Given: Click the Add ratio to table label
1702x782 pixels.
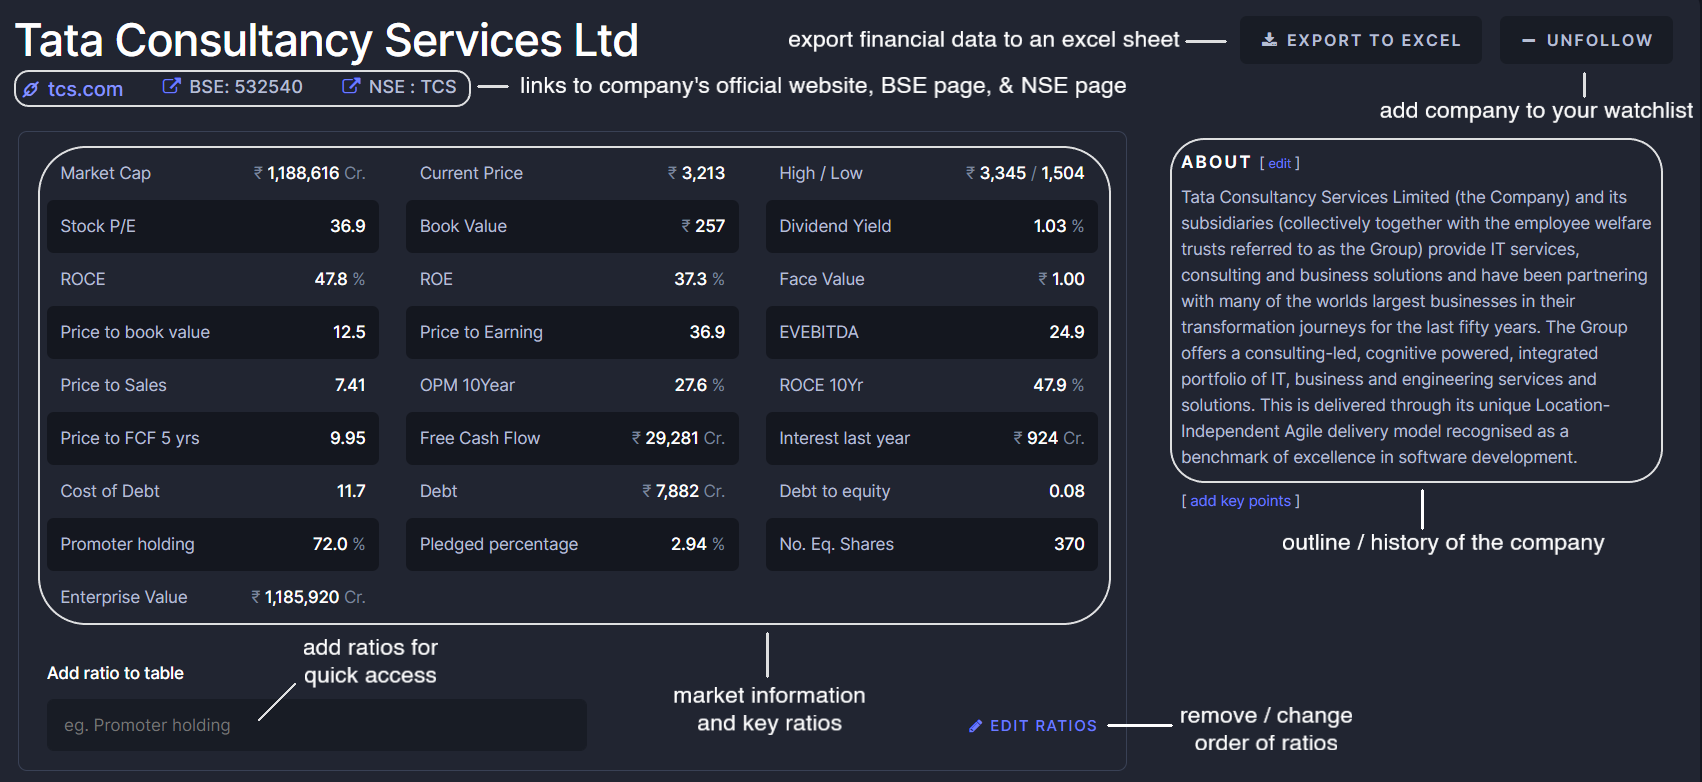Looking at the screenshot, I should pyautogui.click(x=115, y=673).
